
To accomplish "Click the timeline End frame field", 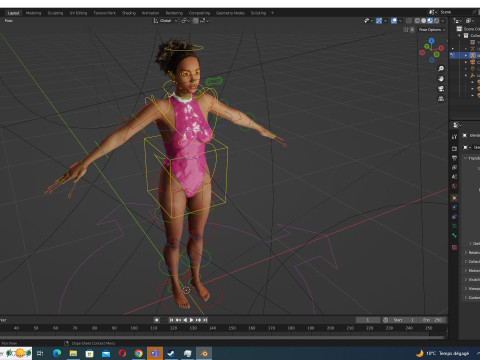I will tap(433, 320).
